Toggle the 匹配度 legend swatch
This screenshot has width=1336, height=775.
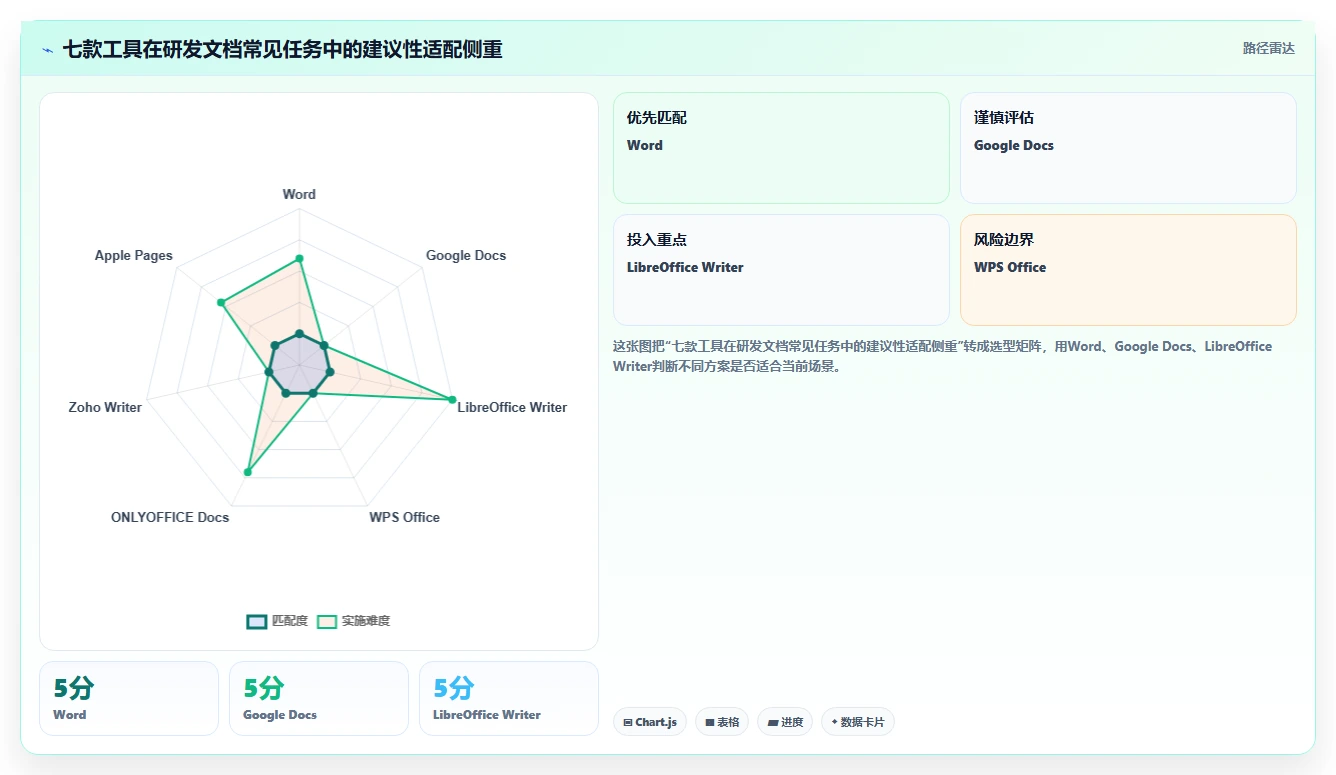click(257, 621)
